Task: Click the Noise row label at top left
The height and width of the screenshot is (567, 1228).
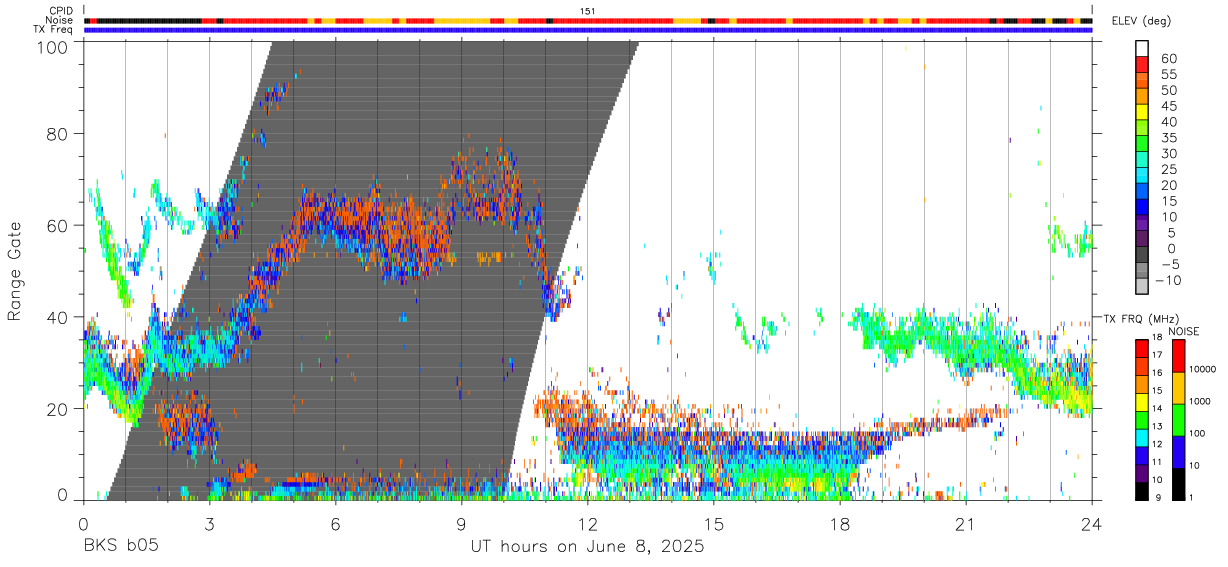Action: [60, 20]
